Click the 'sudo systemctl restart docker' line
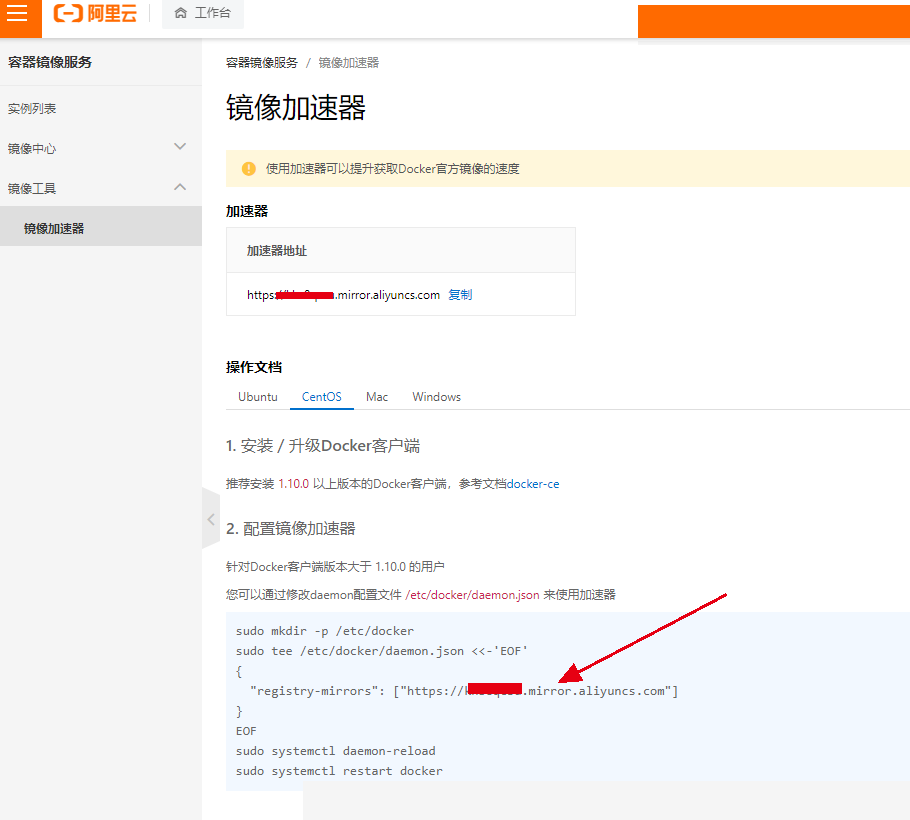This screenshot has width=910, height=820. click(339, 771)
